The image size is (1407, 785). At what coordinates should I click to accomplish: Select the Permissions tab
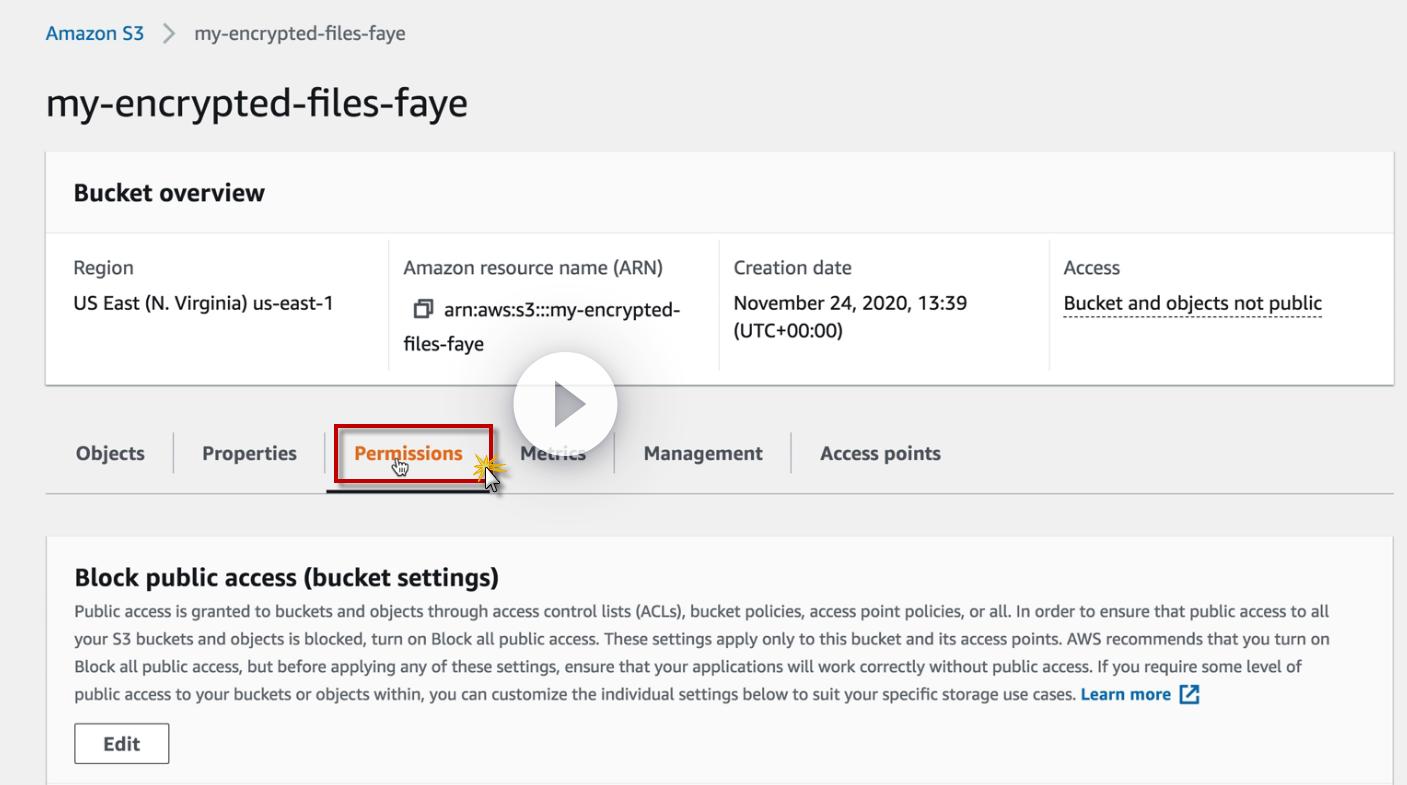[408, 453]
